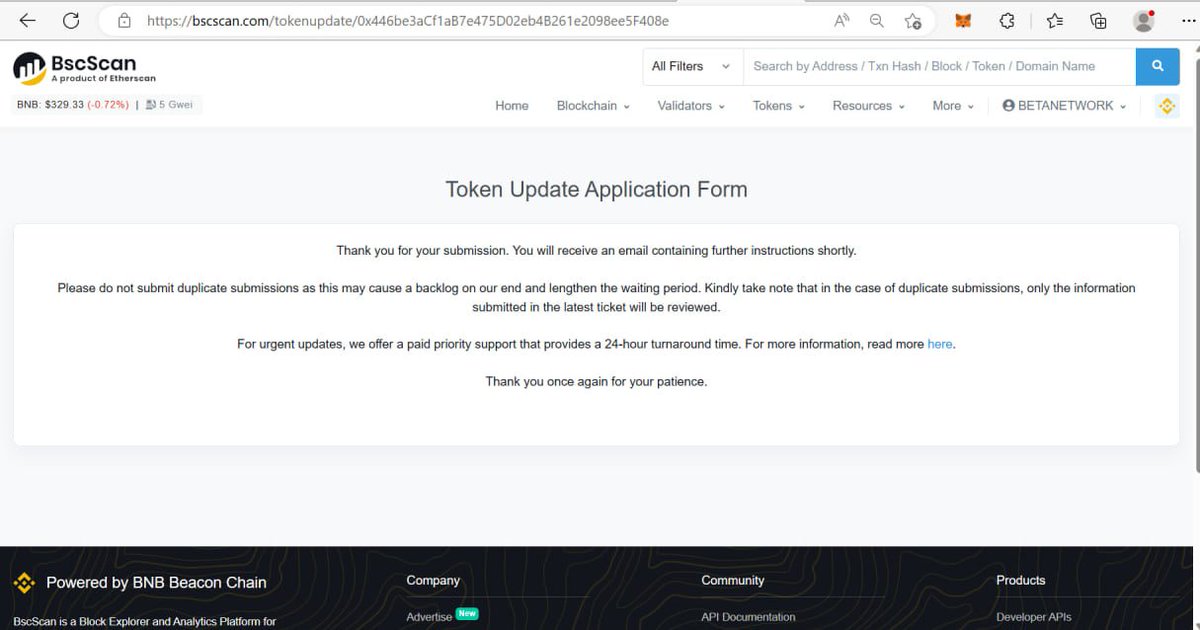The image size is (1200, 630).
Task: Open the BNB Beacon Chain footer logo
Action: click(x=23, y=582)
